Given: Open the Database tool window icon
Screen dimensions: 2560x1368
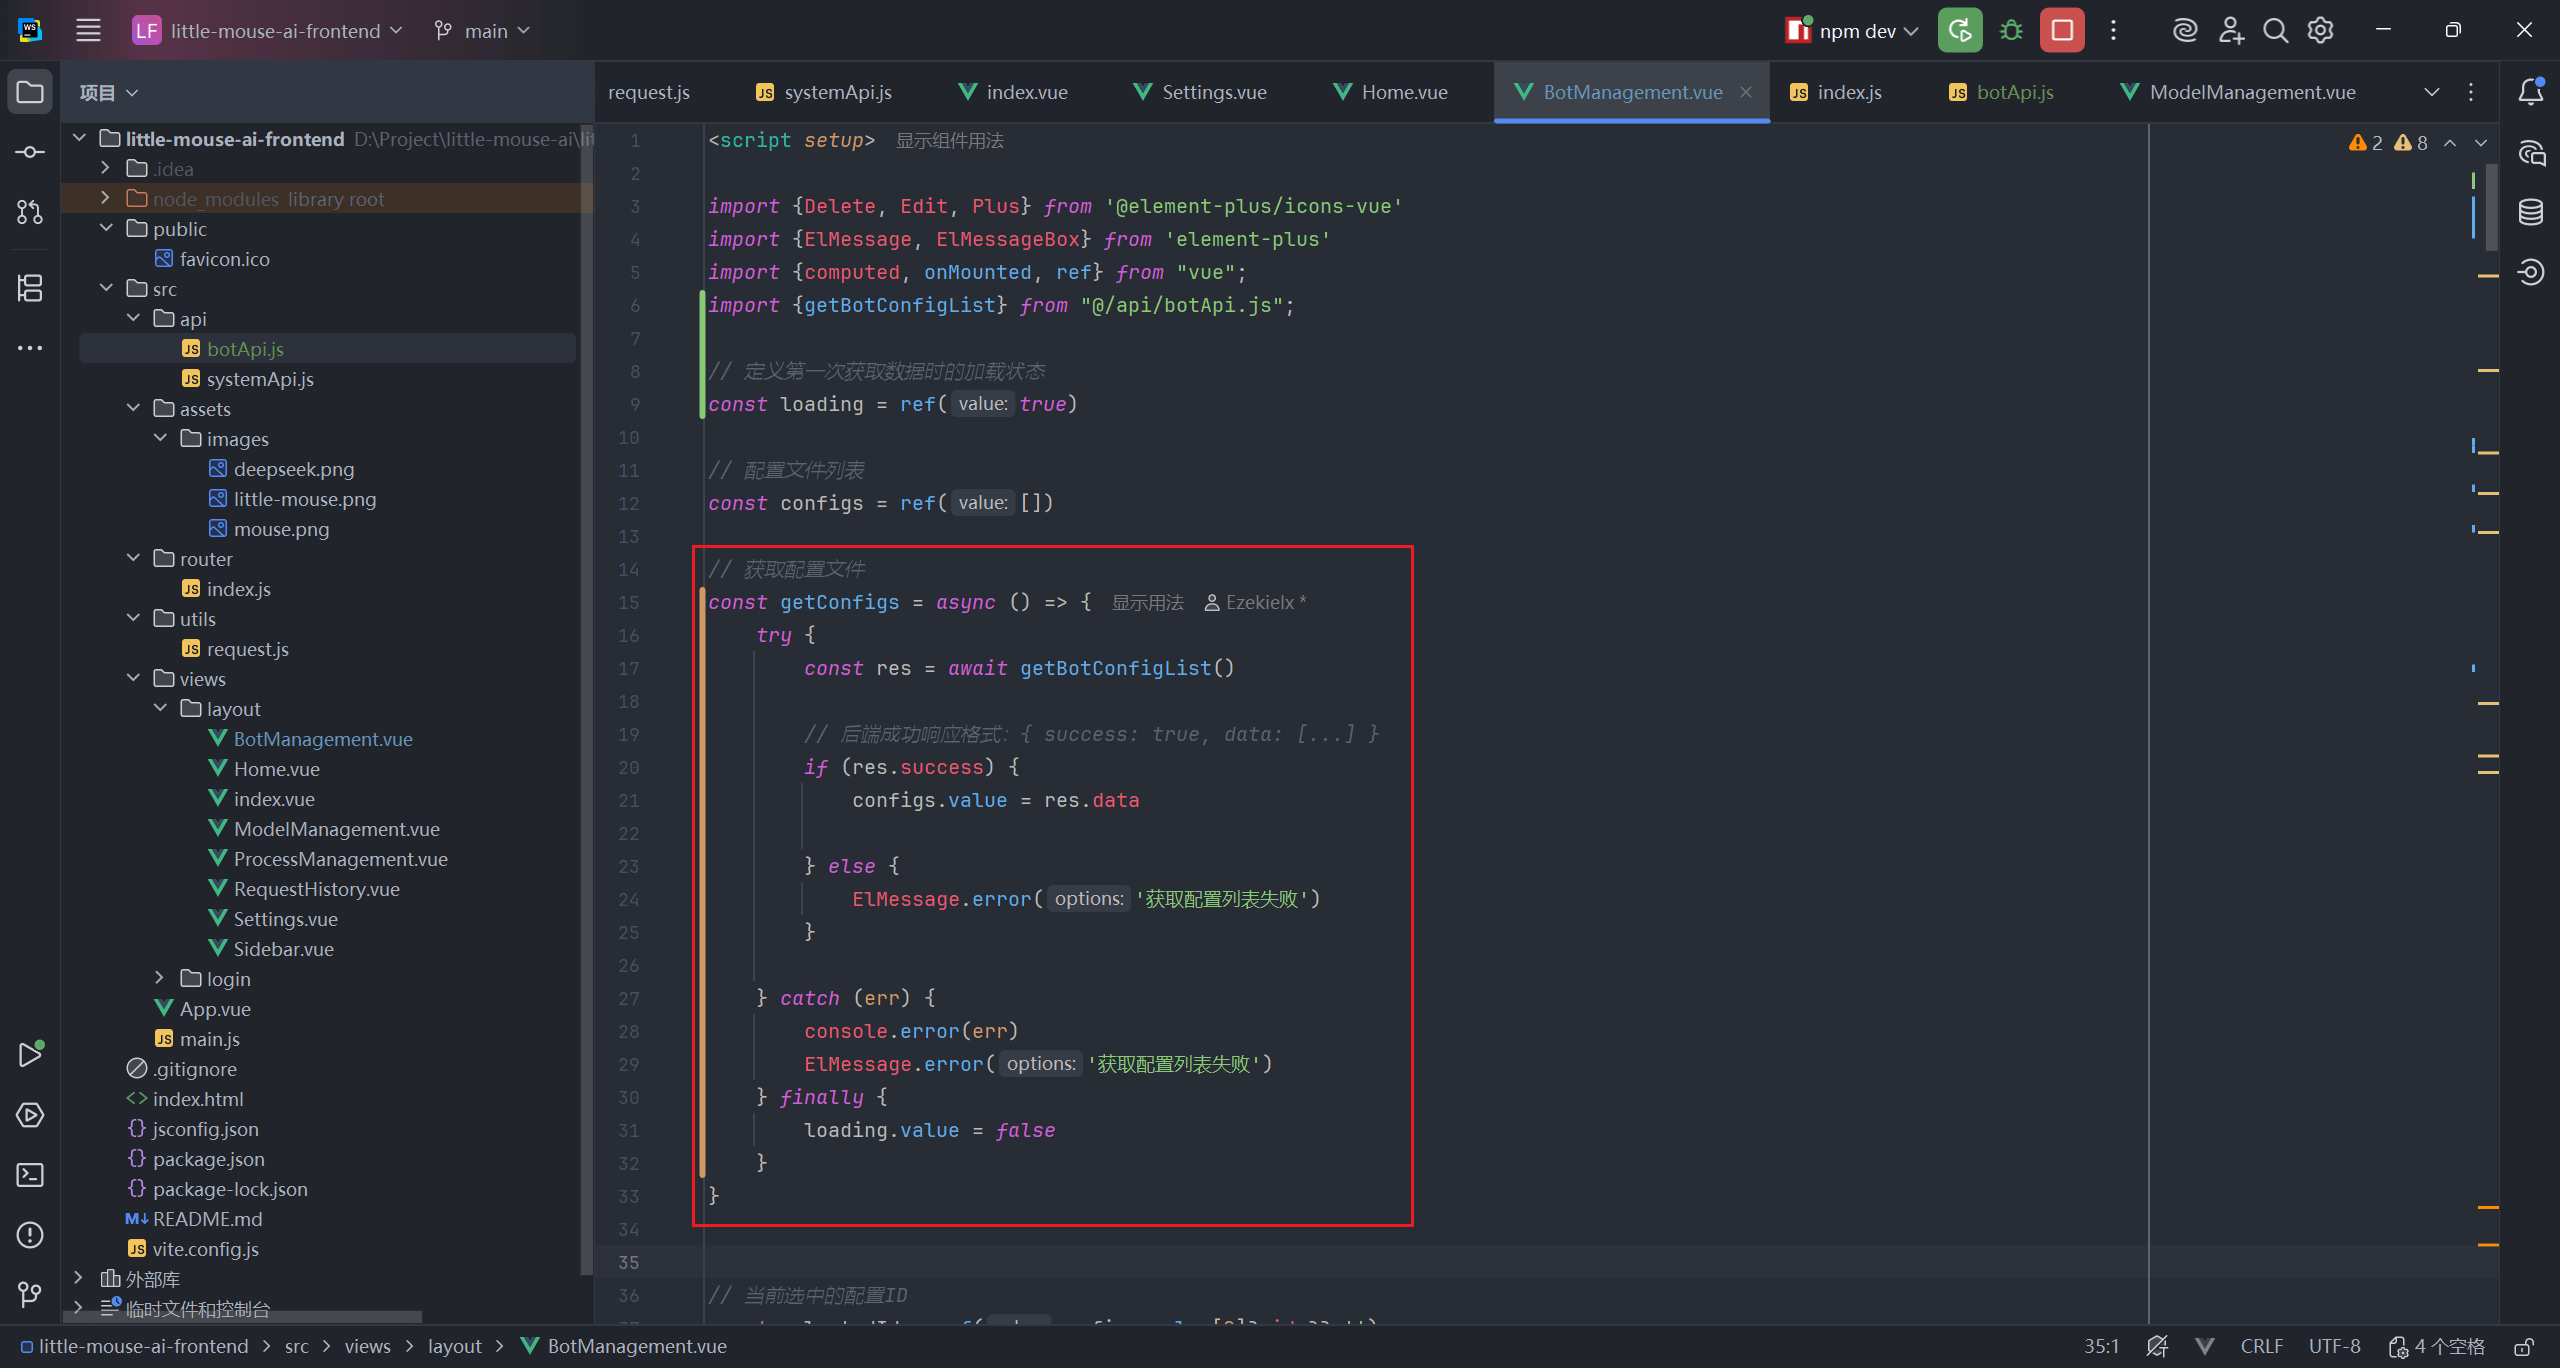Looking at the screenshot, I should coord(2530,212).
